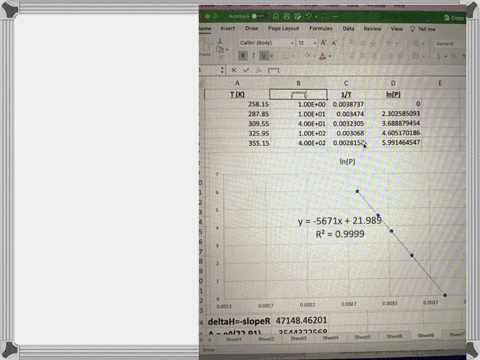480x360 pixels.
Task: Click the Copy icon in the ribbon
Action: tap(219, 50)
